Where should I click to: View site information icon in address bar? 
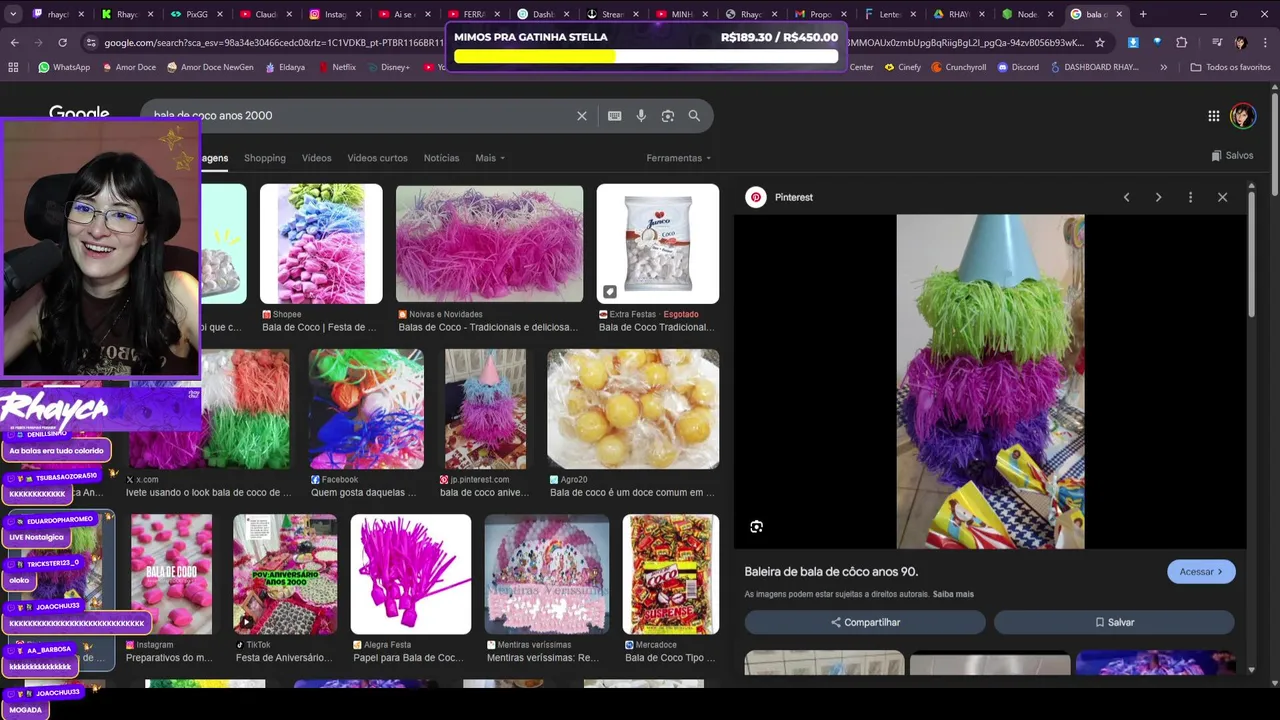[92, 43]
